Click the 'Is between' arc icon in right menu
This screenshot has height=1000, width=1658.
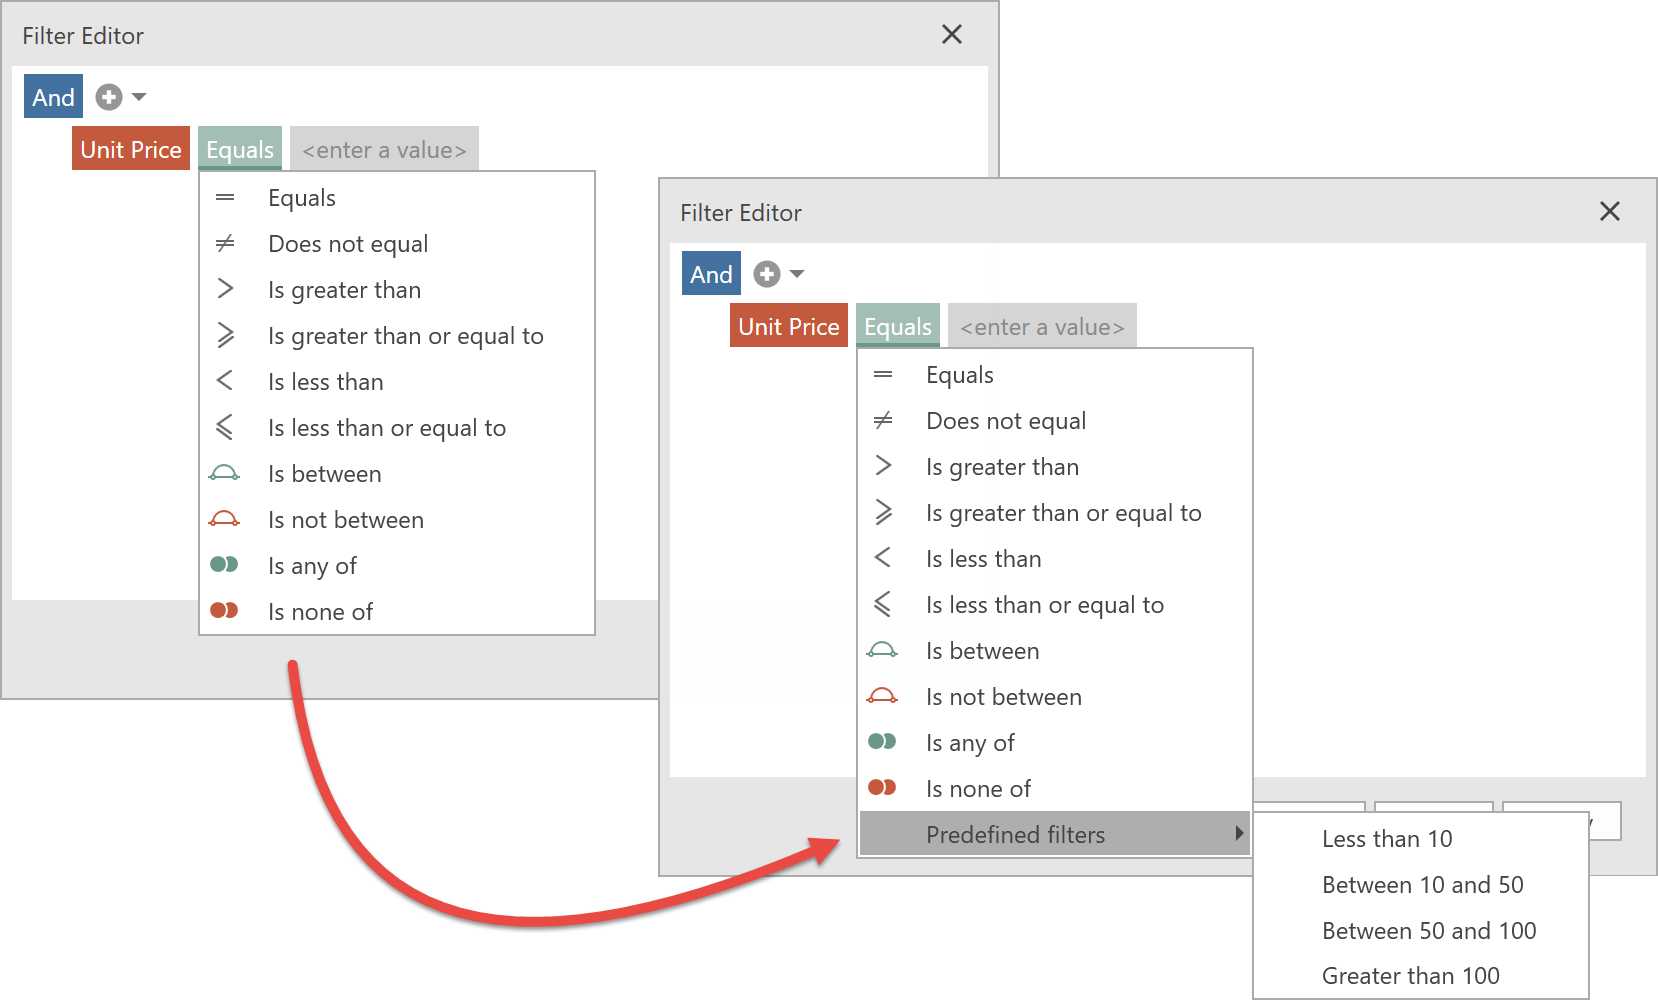(882, 651)
